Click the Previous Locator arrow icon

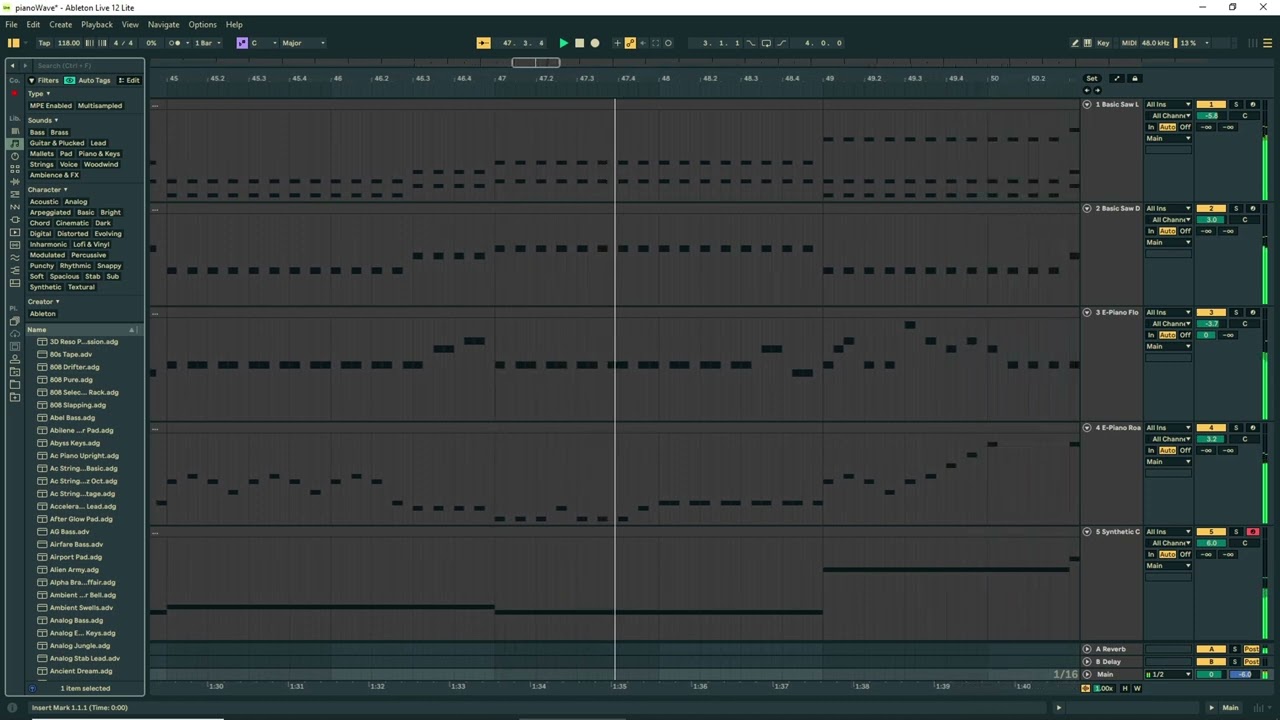point(1087,90)
